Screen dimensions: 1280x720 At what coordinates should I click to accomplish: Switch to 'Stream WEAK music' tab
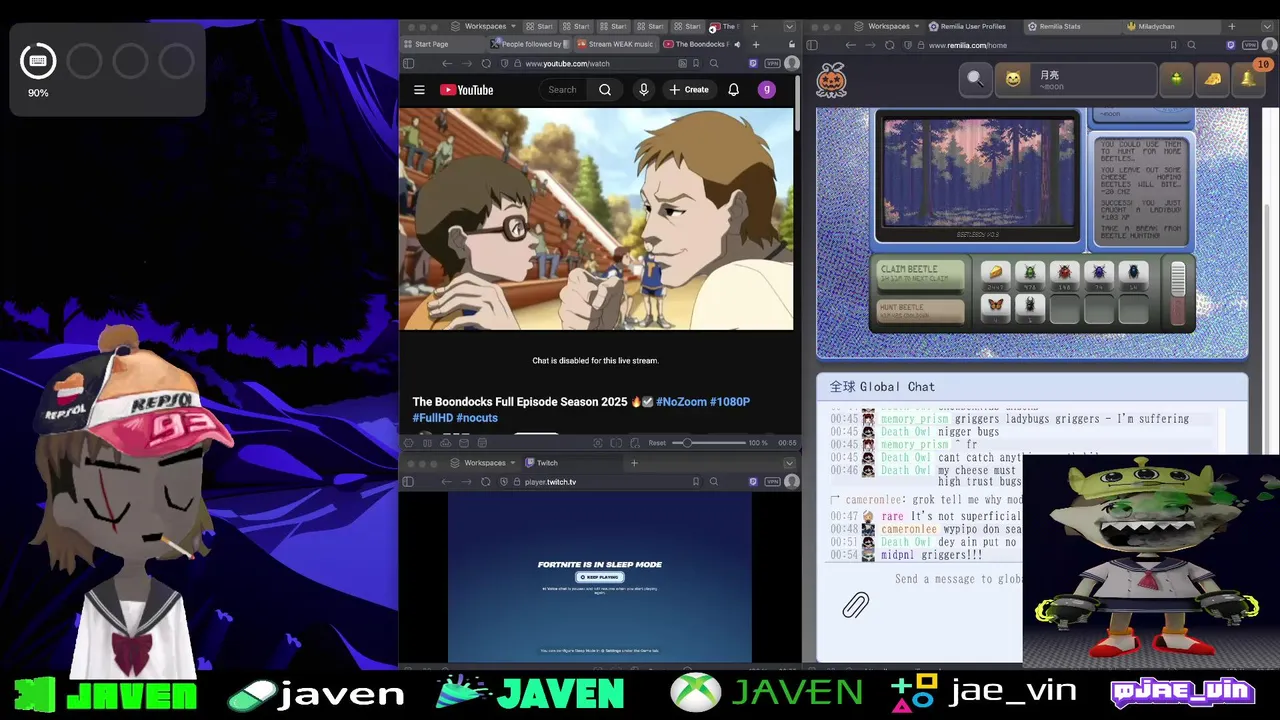[614, 44]
